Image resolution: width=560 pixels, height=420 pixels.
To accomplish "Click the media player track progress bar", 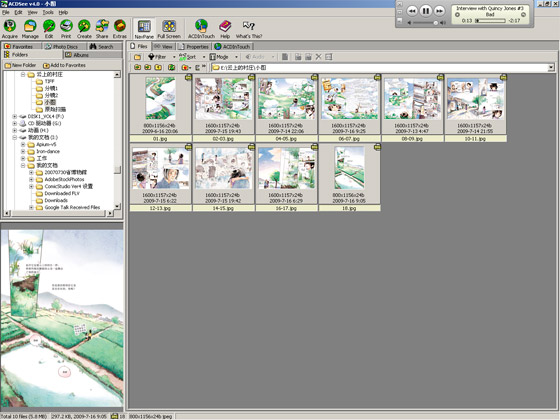I will pos(490,21).
